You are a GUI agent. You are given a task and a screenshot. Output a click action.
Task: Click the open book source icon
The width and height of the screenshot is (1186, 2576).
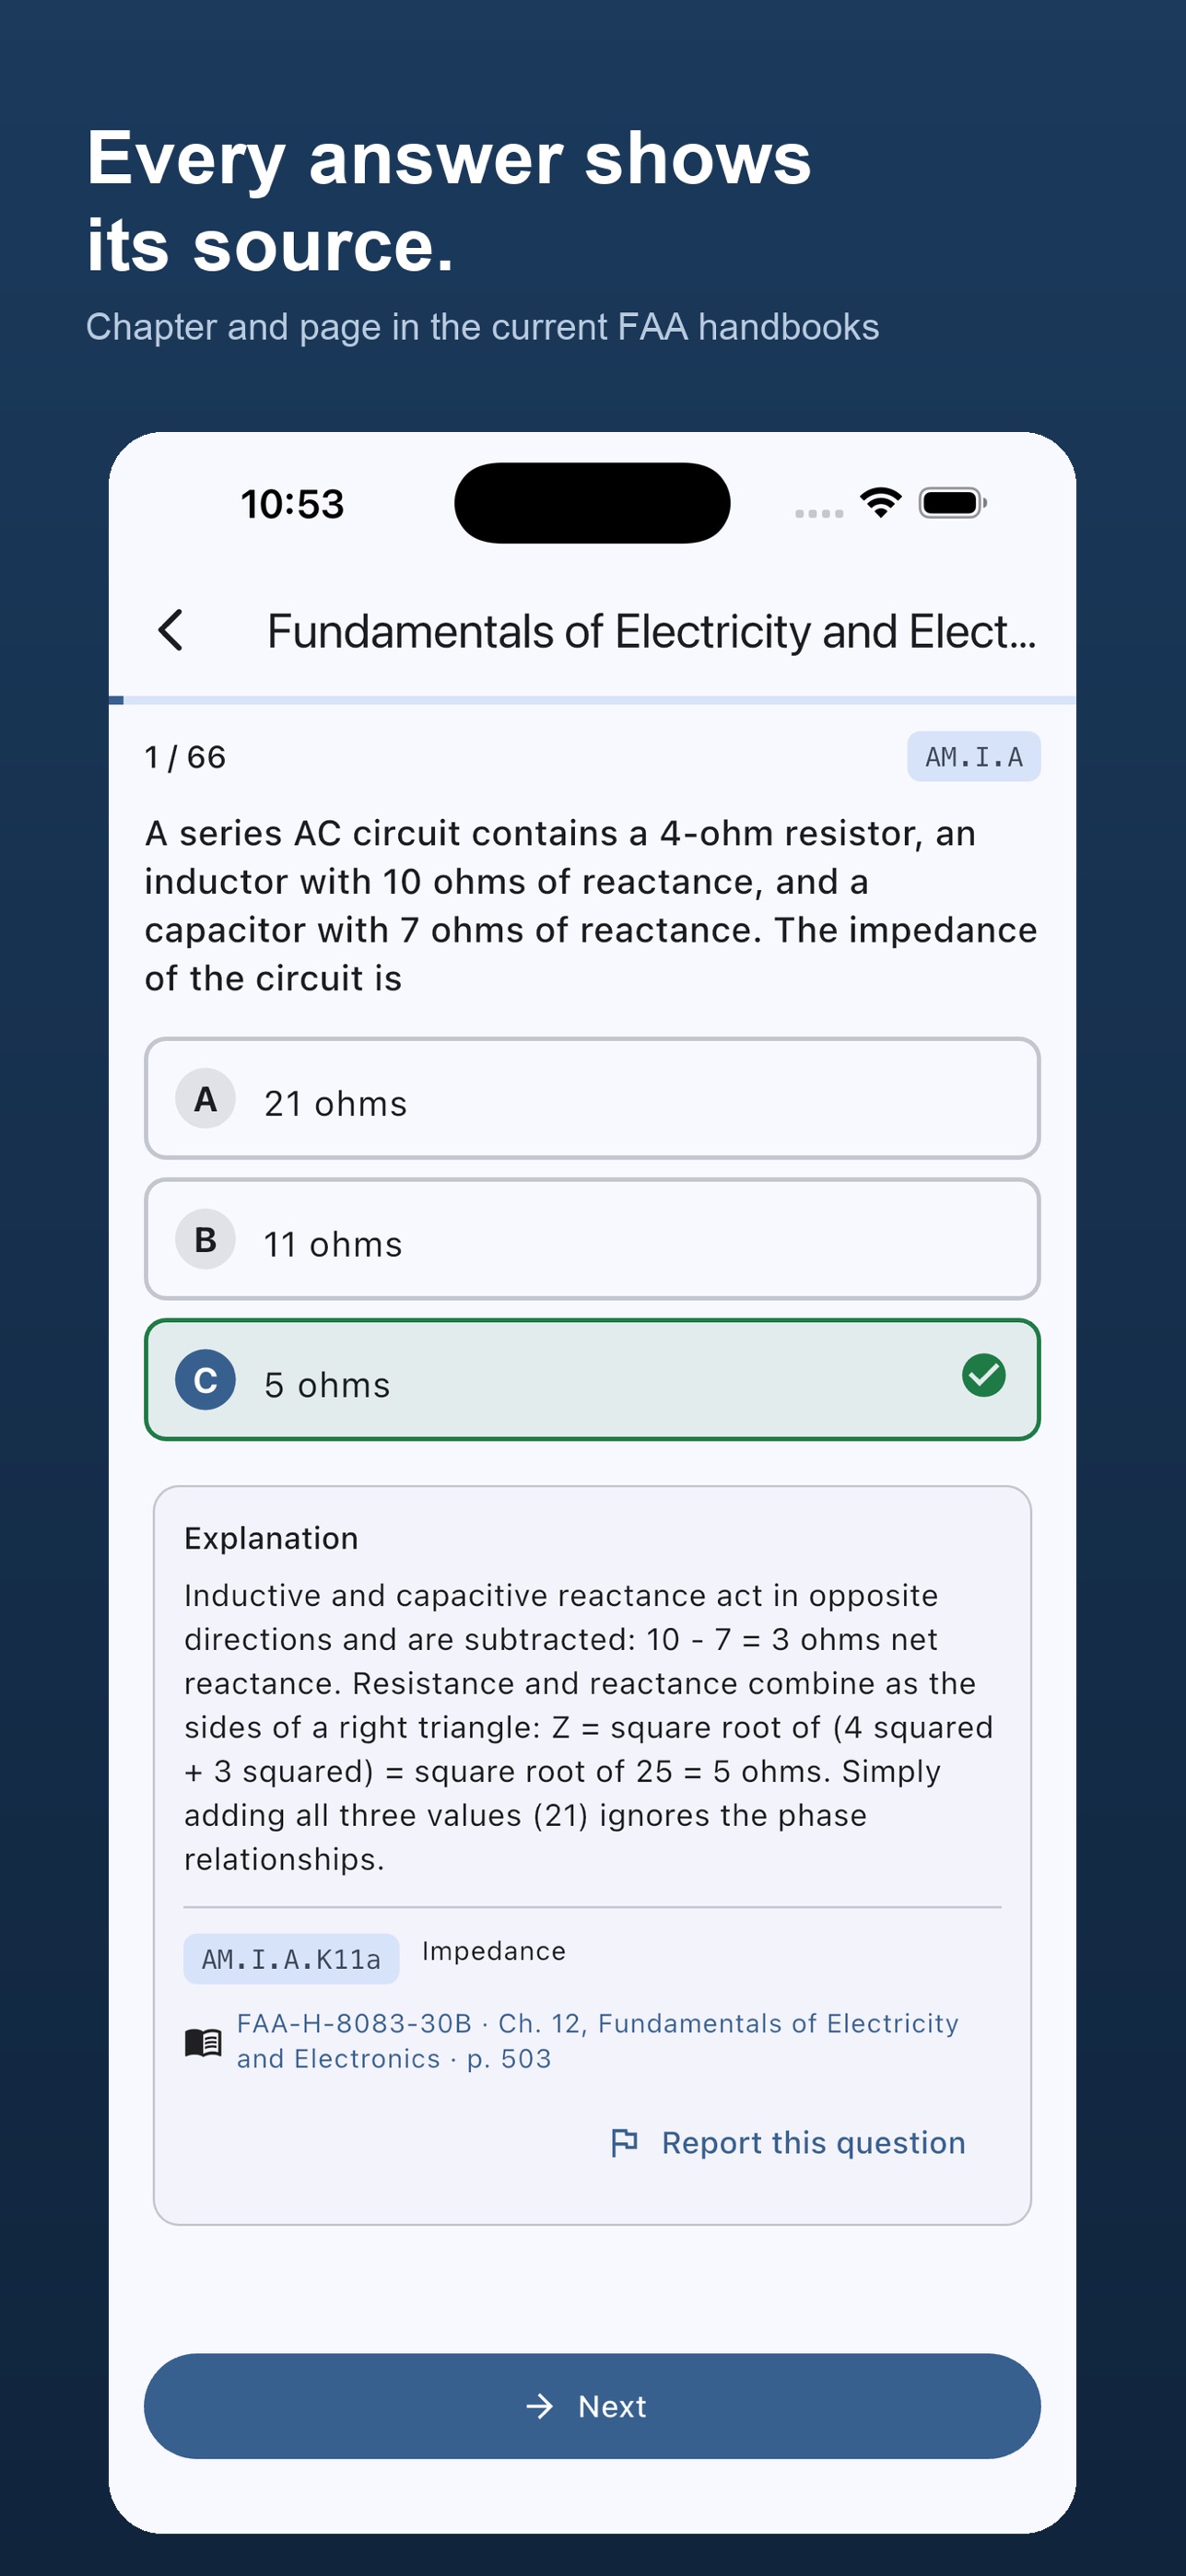click(x=203, y=2041)
